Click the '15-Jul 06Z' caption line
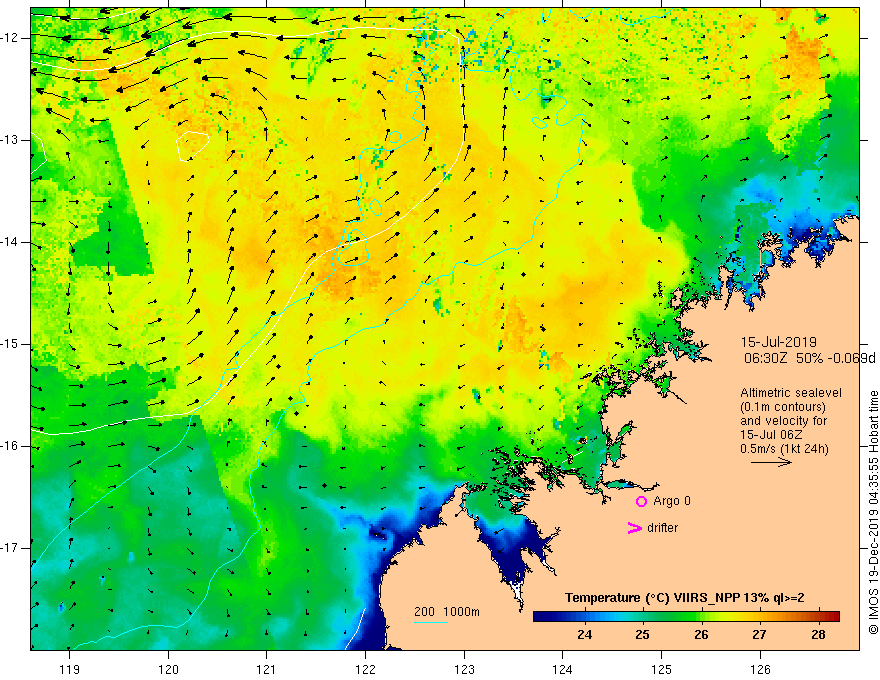This screenshot has height=680, width=880. [x=771, y=435]
